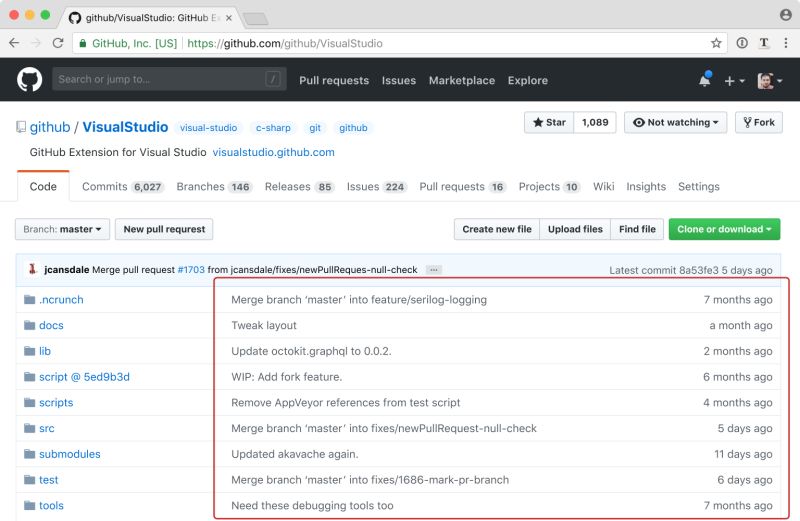Expand the commit message ellipsis button
This screenshot has height=521, width=800.
coord(434,269)
